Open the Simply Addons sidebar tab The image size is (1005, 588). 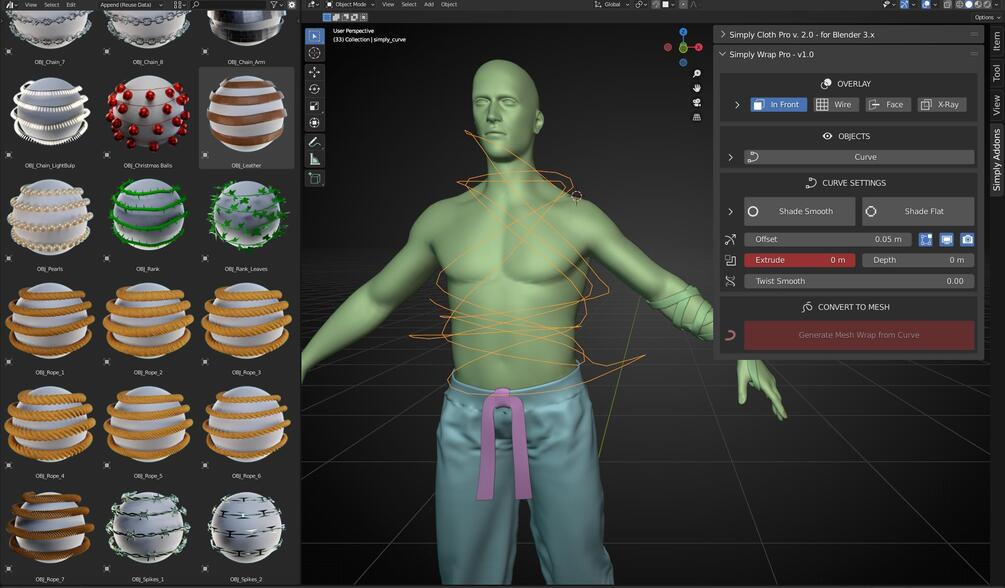[996, 160]
